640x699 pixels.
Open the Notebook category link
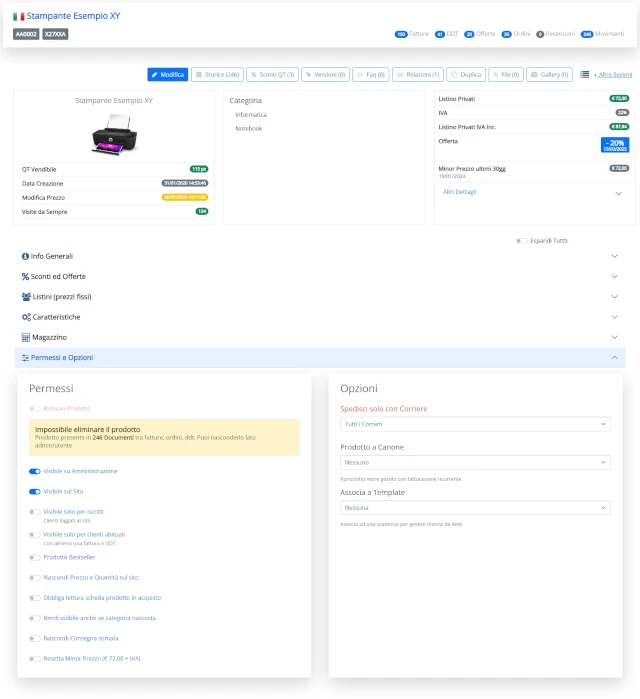click(x=249, y=128)
